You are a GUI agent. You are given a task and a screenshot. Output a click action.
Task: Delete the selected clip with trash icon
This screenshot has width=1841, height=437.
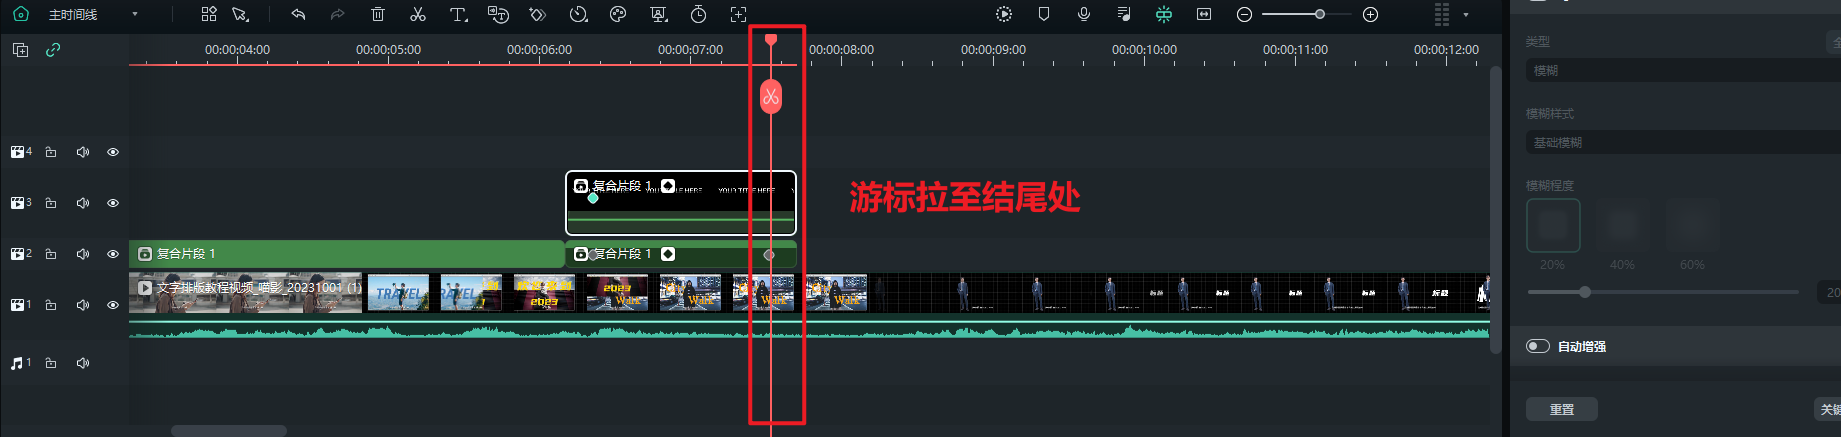[377, 14]
